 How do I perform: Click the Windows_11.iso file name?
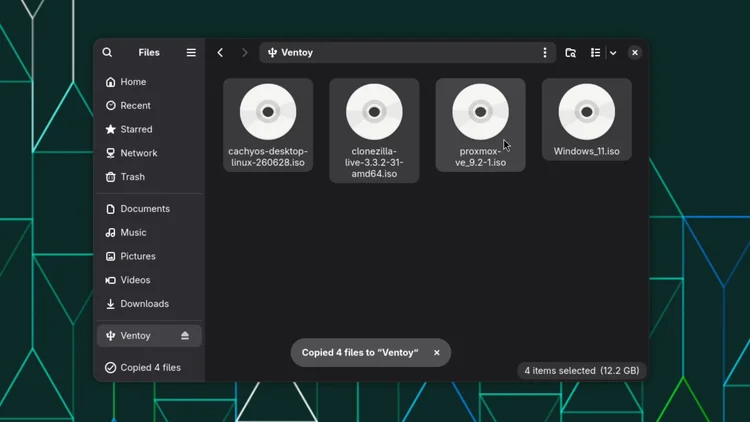(586, 151)
